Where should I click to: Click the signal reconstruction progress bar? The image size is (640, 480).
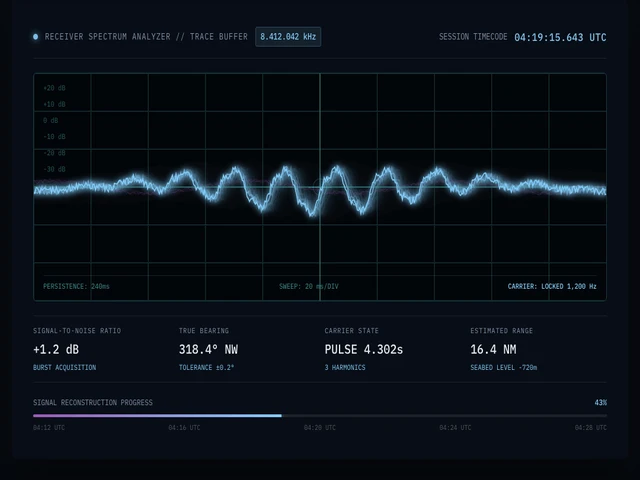[320, 416]
